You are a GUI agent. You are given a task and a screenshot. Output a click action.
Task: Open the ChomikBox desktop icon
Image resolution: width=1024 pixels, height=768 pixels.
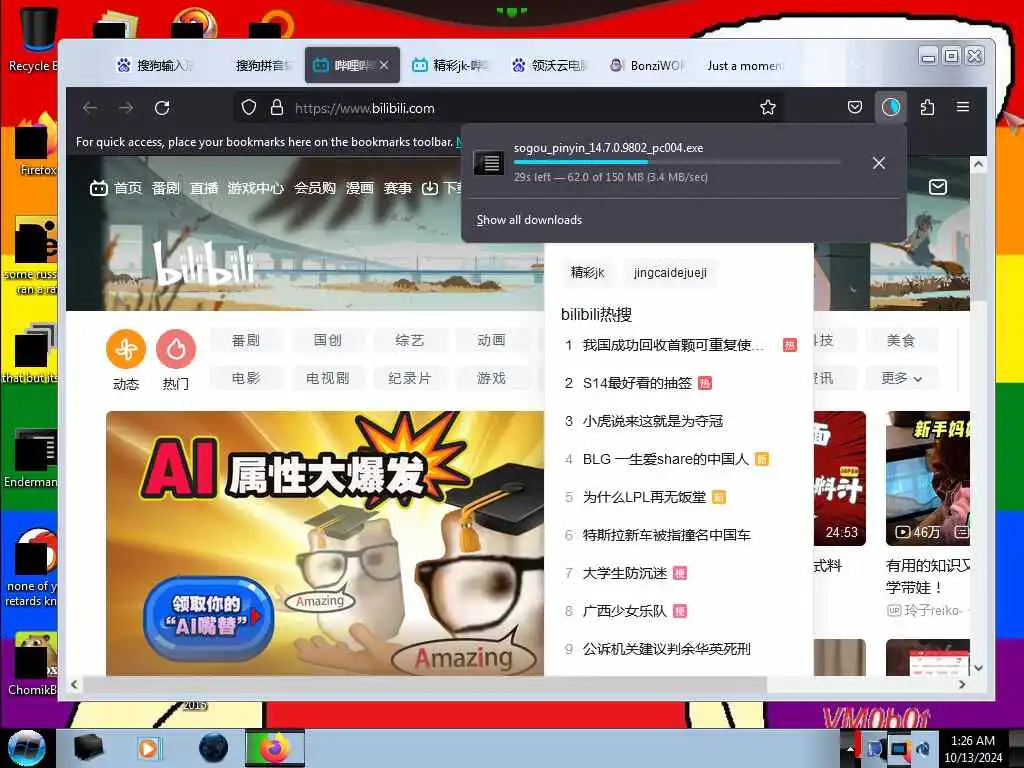tap(33, 664)
